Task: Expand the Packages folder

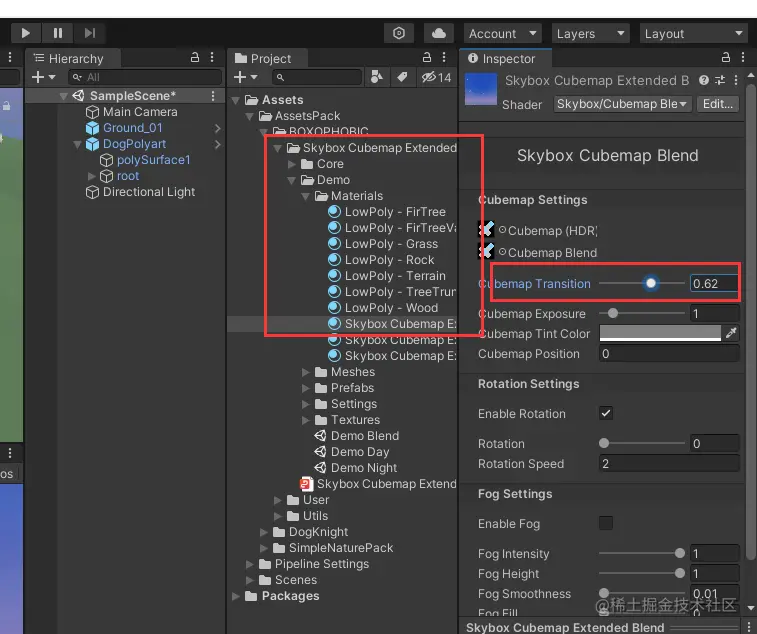Action: [236, 596]
